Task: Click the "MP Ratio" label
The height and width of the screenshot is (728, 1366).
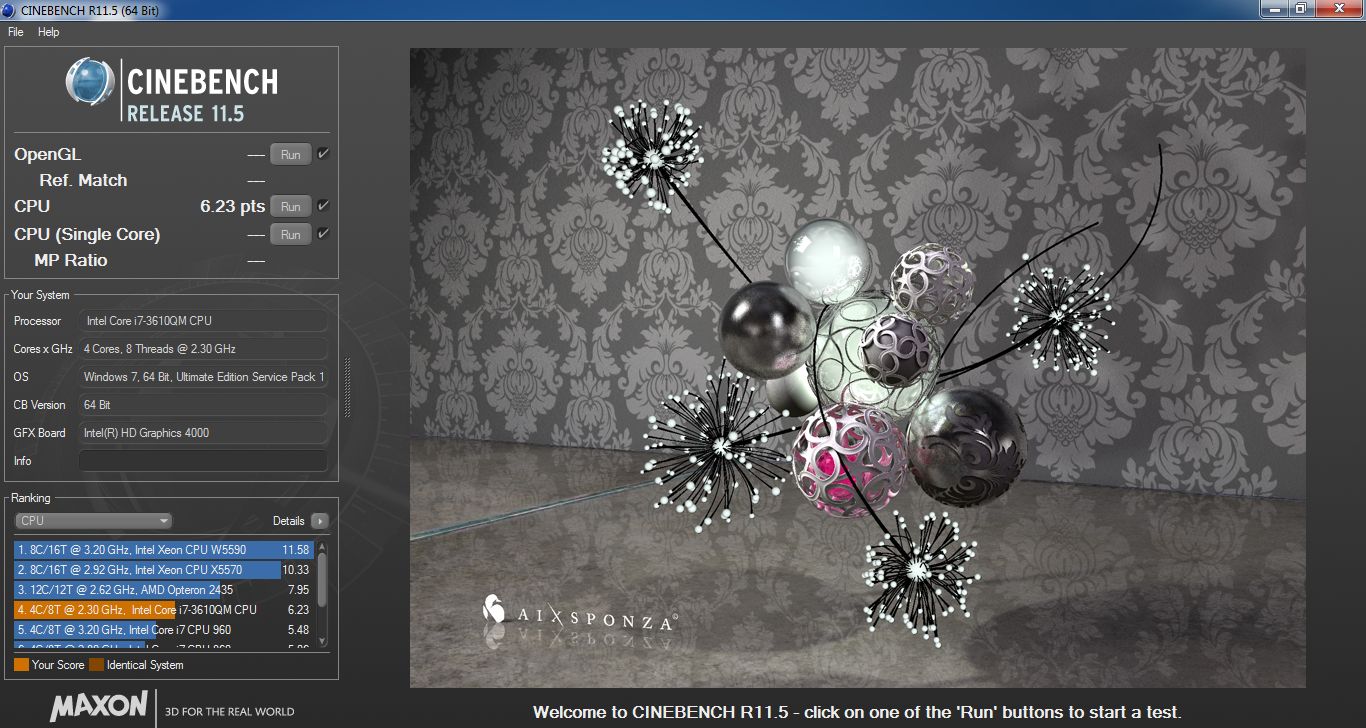Action: point(70,261)
